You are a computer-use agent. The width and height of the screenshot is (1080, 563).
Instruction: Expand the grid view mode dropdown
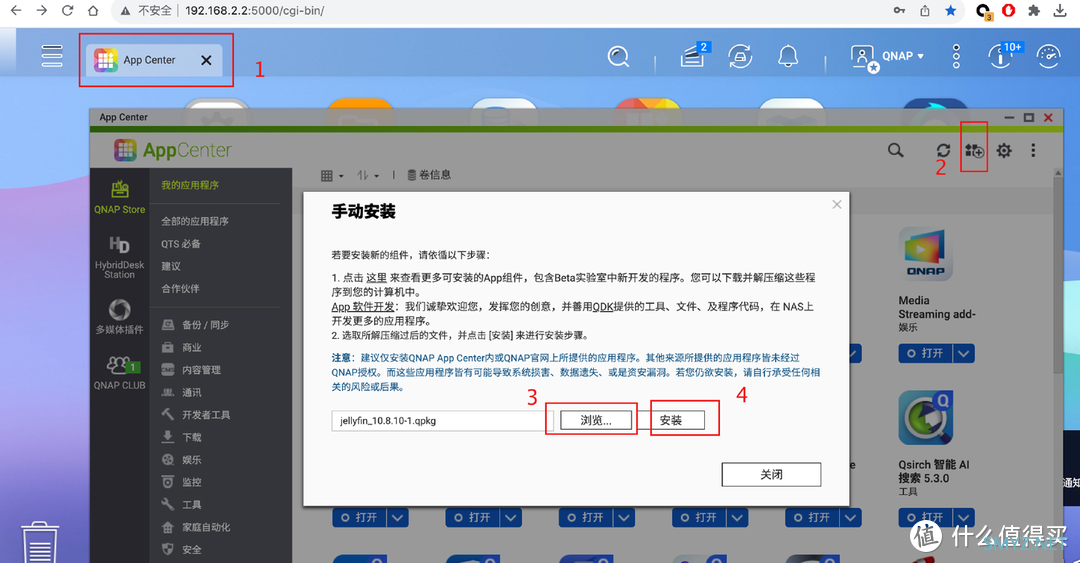[332, 176]
